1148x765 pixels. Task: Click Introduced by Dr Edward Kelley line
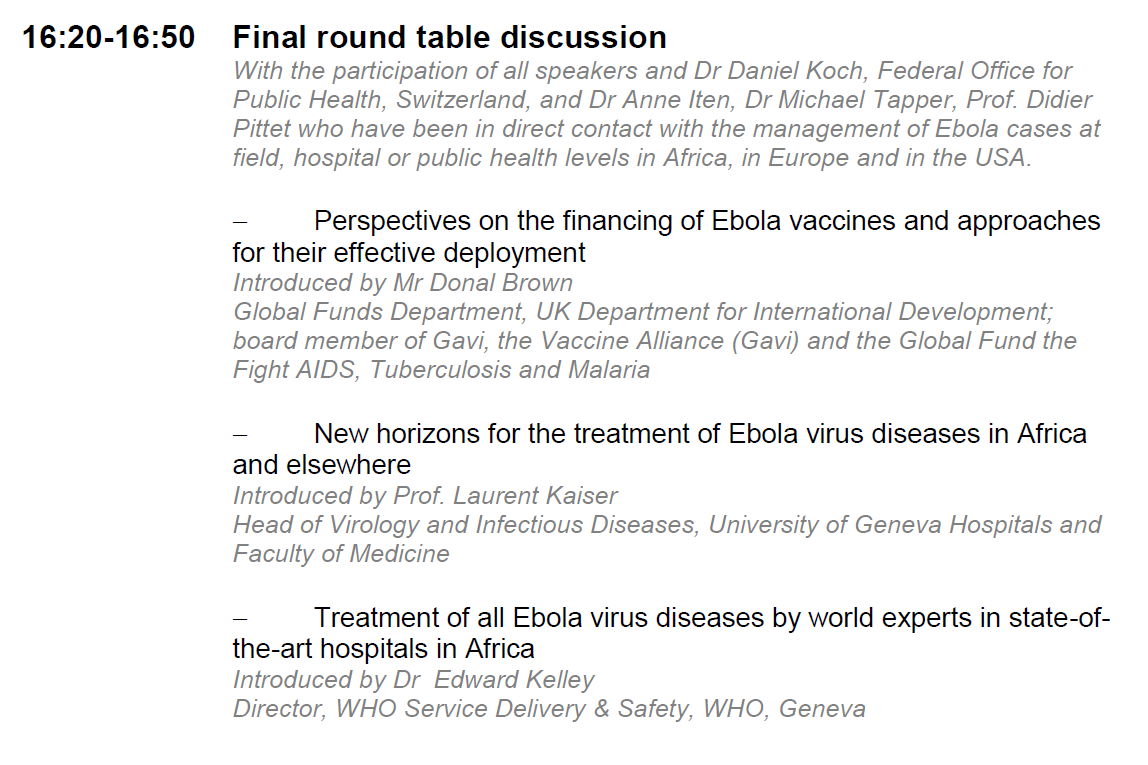[414, 680]
